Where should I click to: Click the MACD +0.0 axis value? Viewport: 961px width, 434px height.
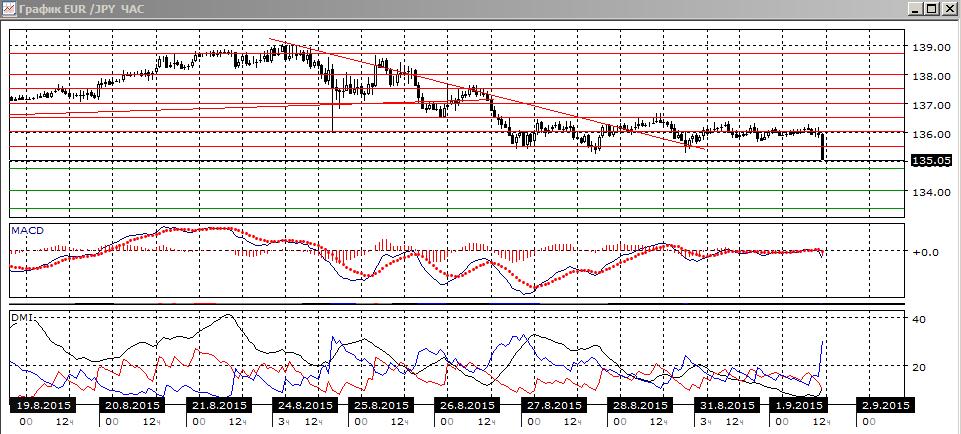925,251
